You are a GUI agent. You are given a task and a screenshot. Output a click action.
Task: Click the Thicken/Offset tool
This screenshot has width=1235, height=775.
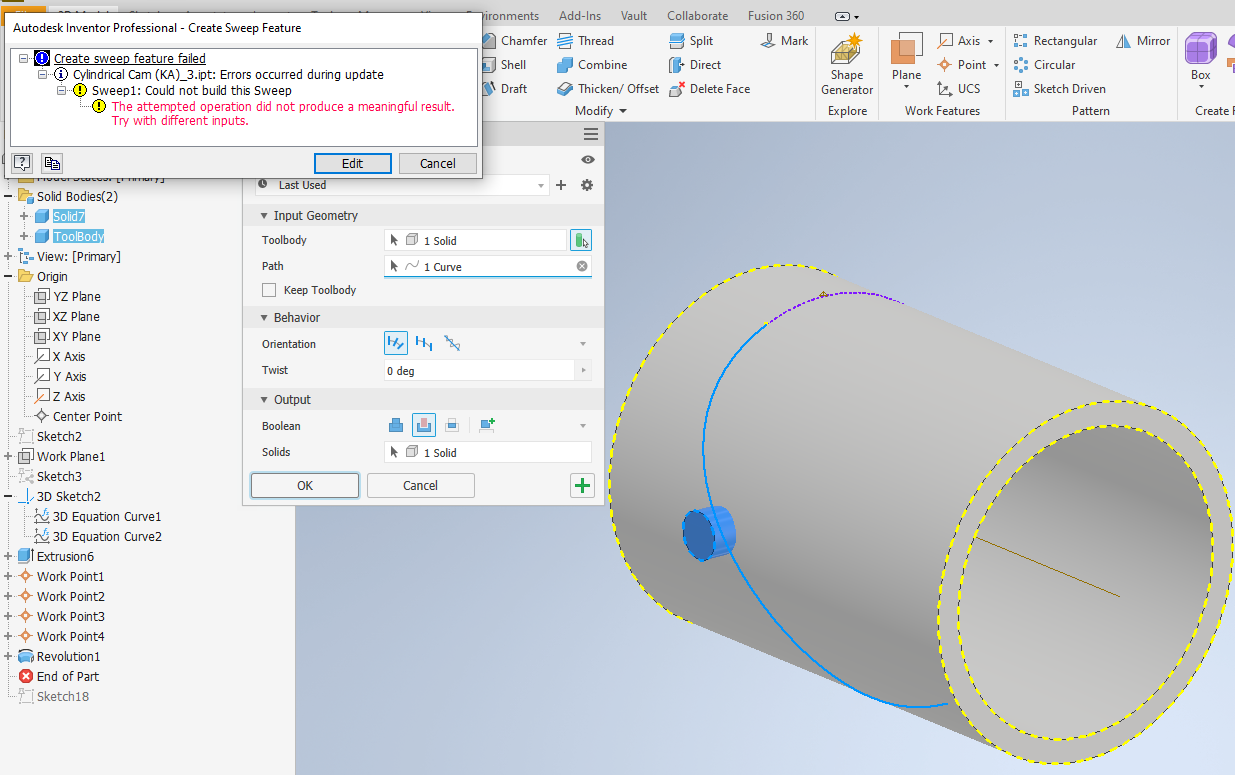click(608, 89)
